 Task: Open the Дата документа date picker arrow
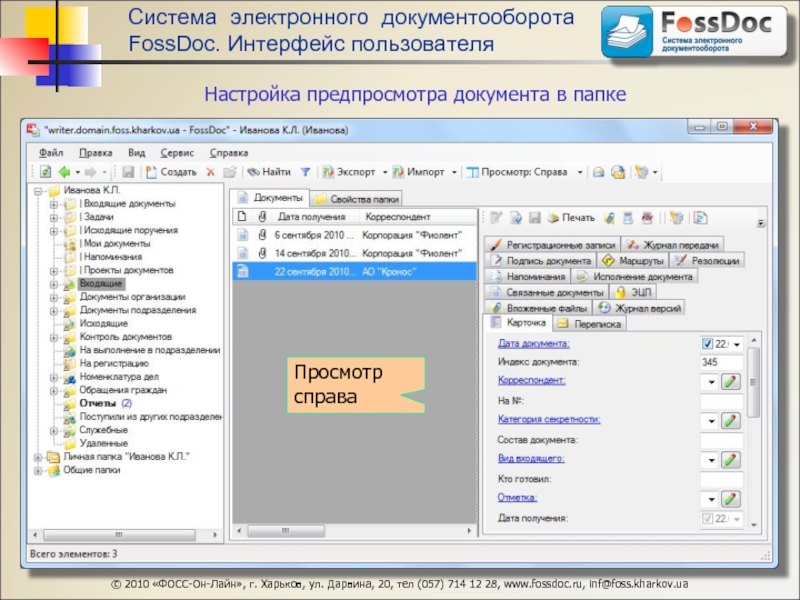[737, 344]
